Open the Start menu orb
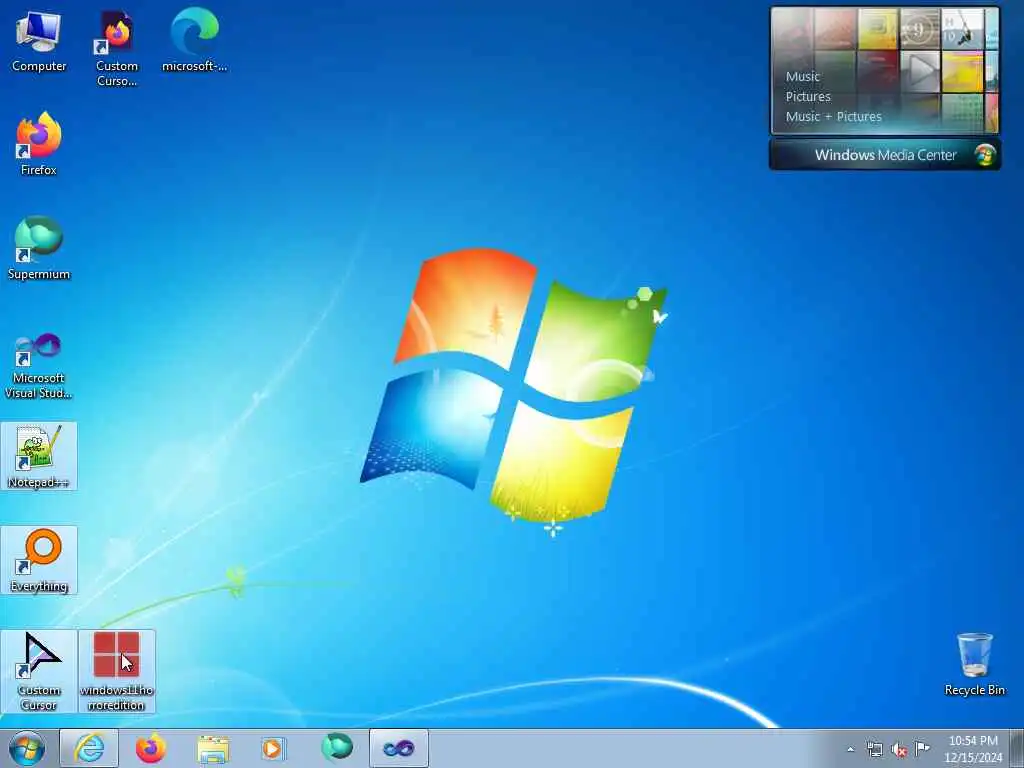 [x=27, y=748]
